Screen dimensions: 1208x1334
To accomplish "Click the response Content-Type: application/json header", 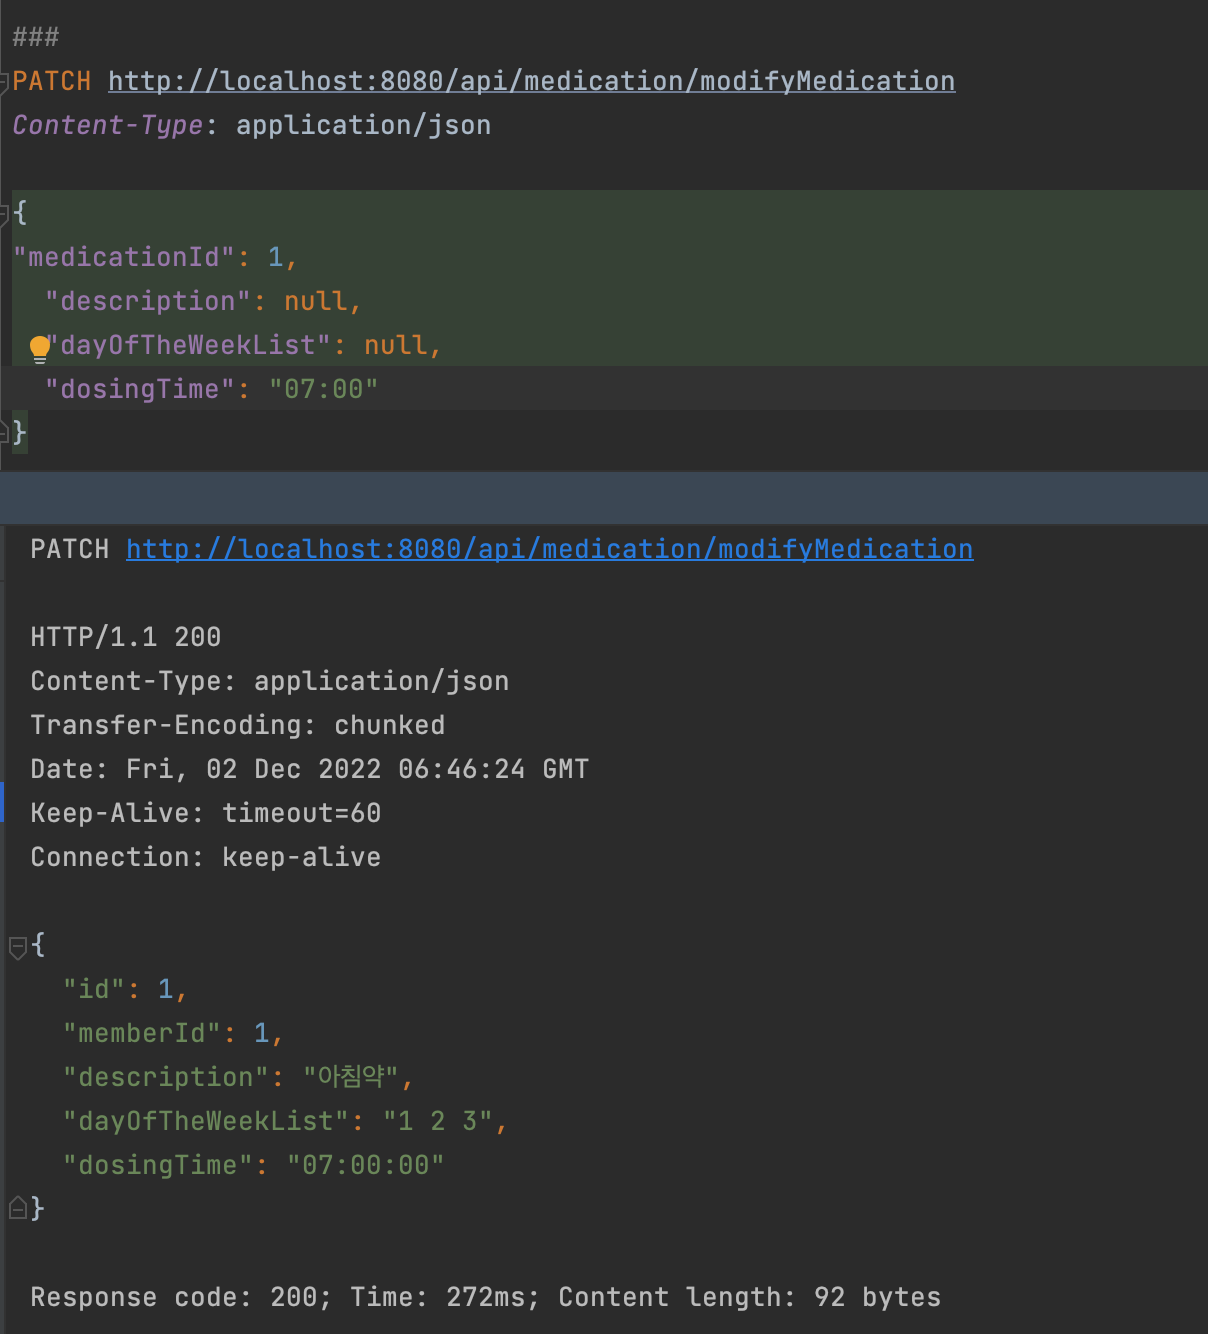I will tap(270, 681).
